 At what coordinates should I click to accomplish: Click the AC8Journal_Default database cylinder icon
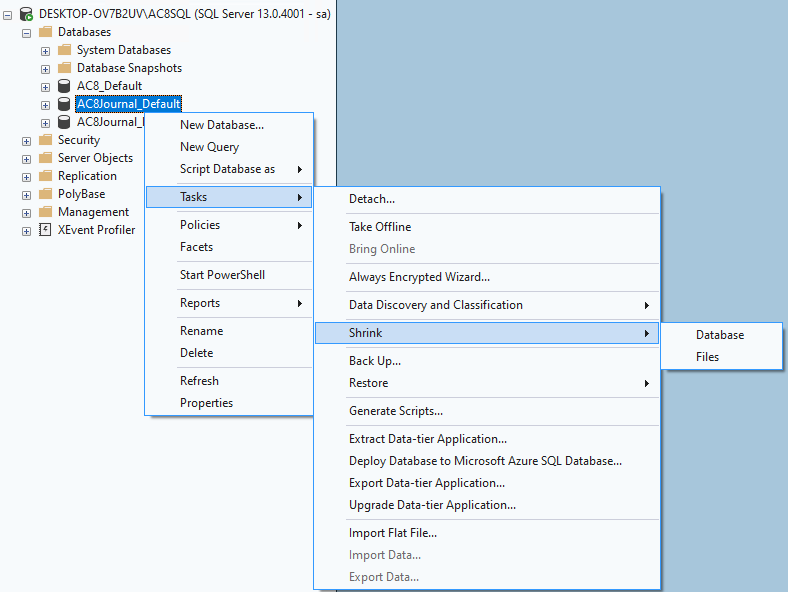point(64,104)
